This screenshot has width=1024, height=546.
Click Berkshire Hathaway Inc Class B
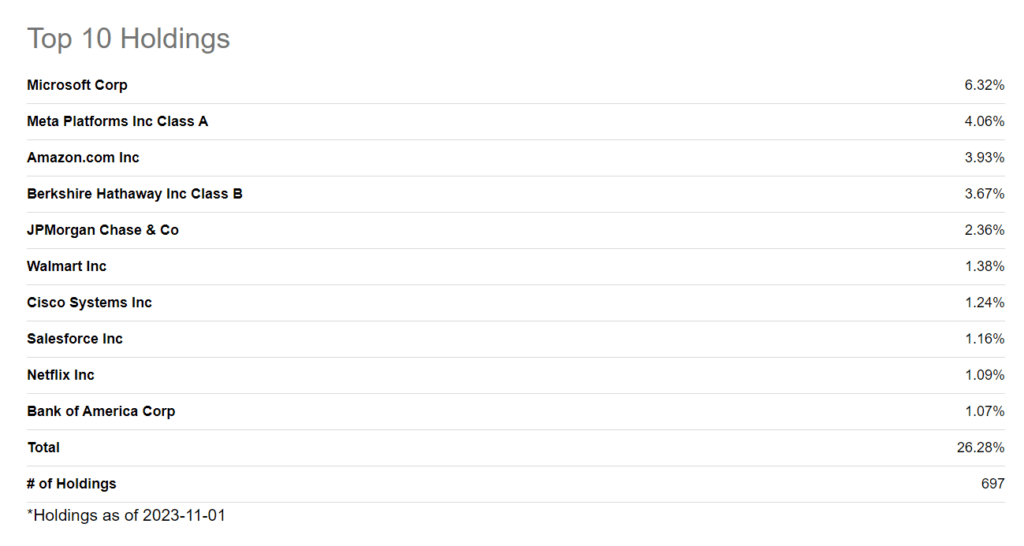pos(134,193)
